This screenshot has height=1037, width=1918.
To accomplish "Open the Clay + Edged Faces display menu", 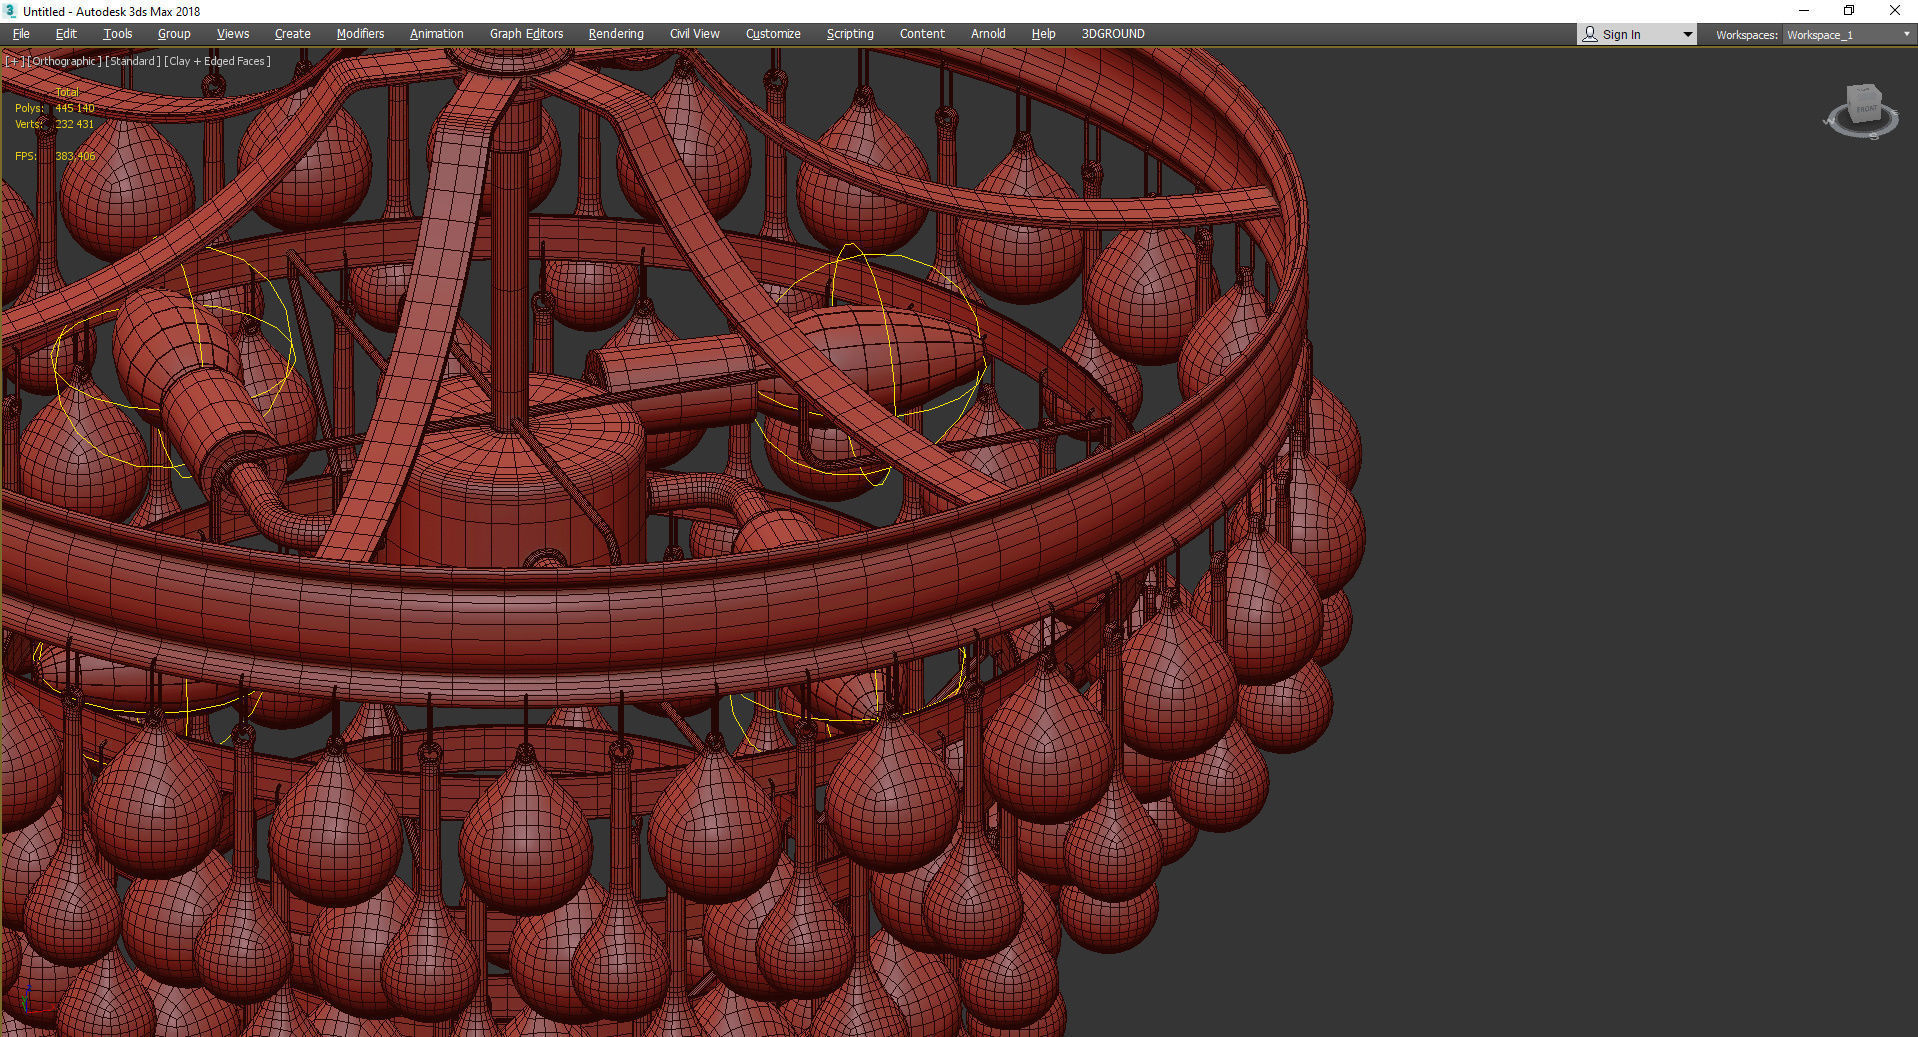I will (x=217, y=61).
